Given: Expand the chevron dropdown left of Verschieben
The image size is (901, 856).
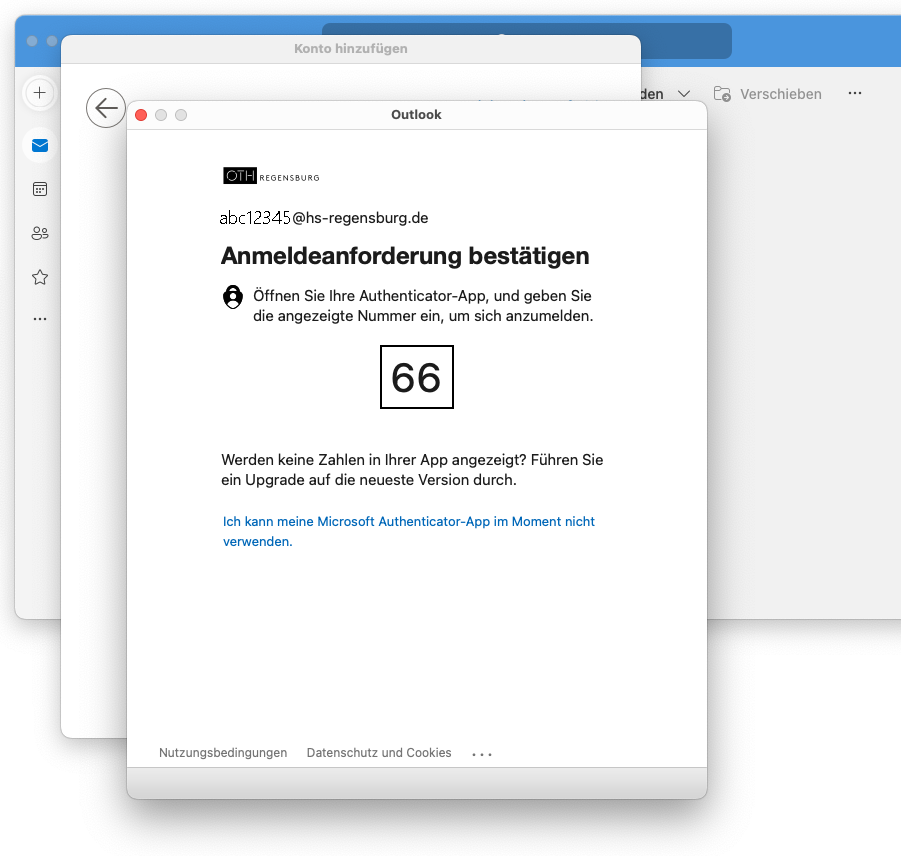Looking at the screenshot, I should tap(684, 94).
